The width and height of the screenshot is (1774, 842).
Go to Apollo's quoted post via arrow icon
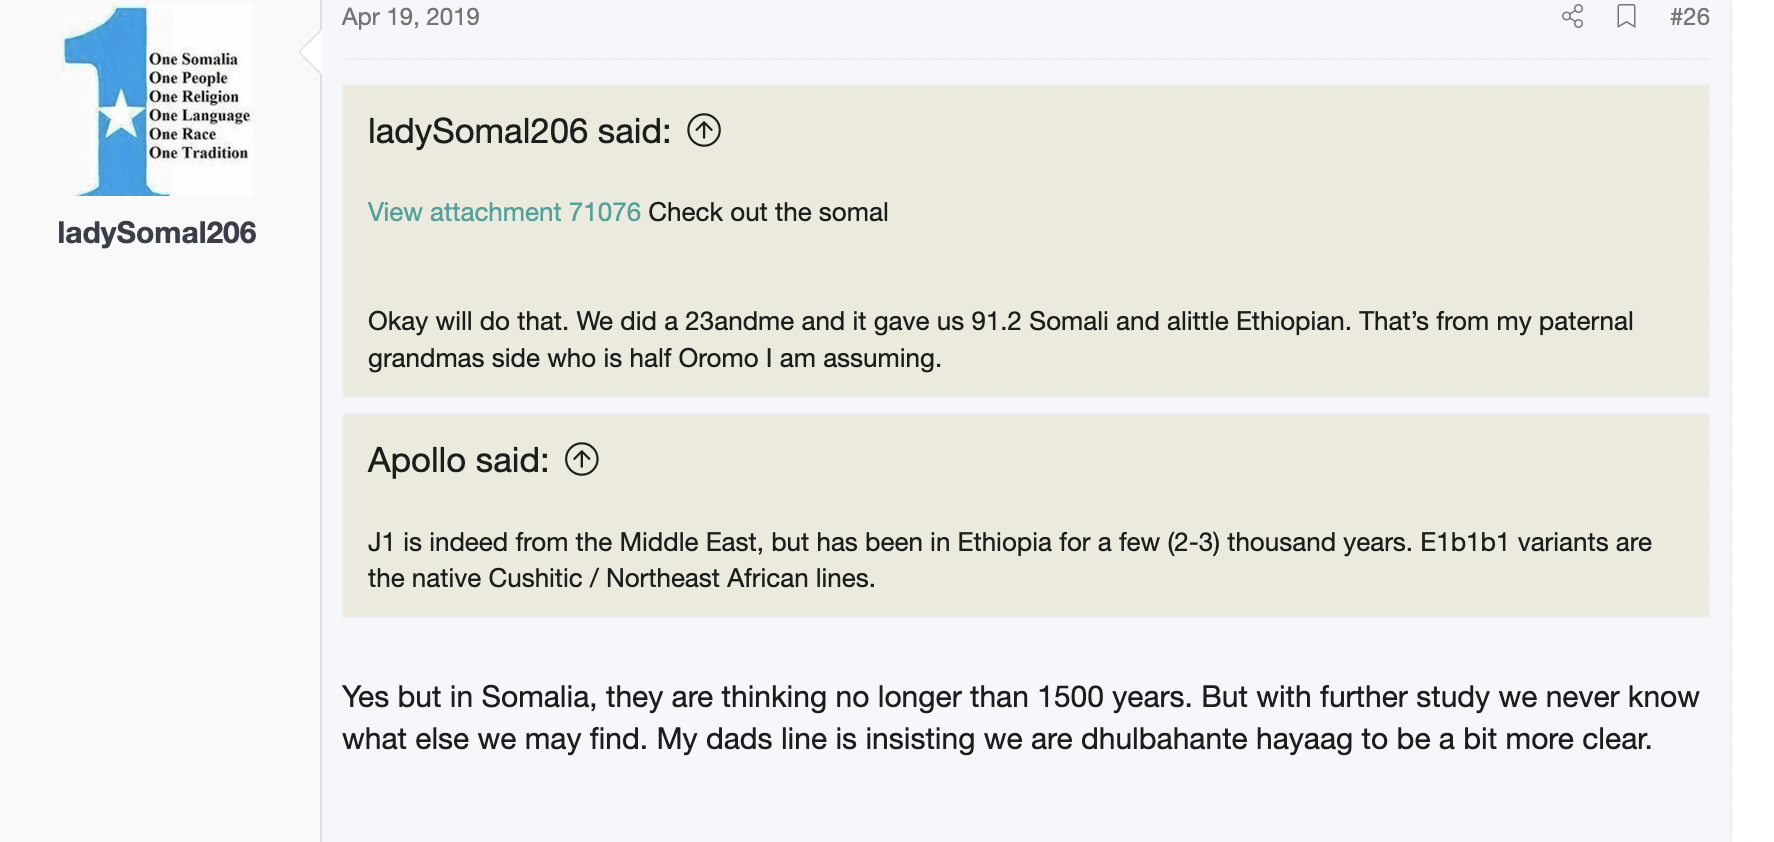[x=581, y=460]
